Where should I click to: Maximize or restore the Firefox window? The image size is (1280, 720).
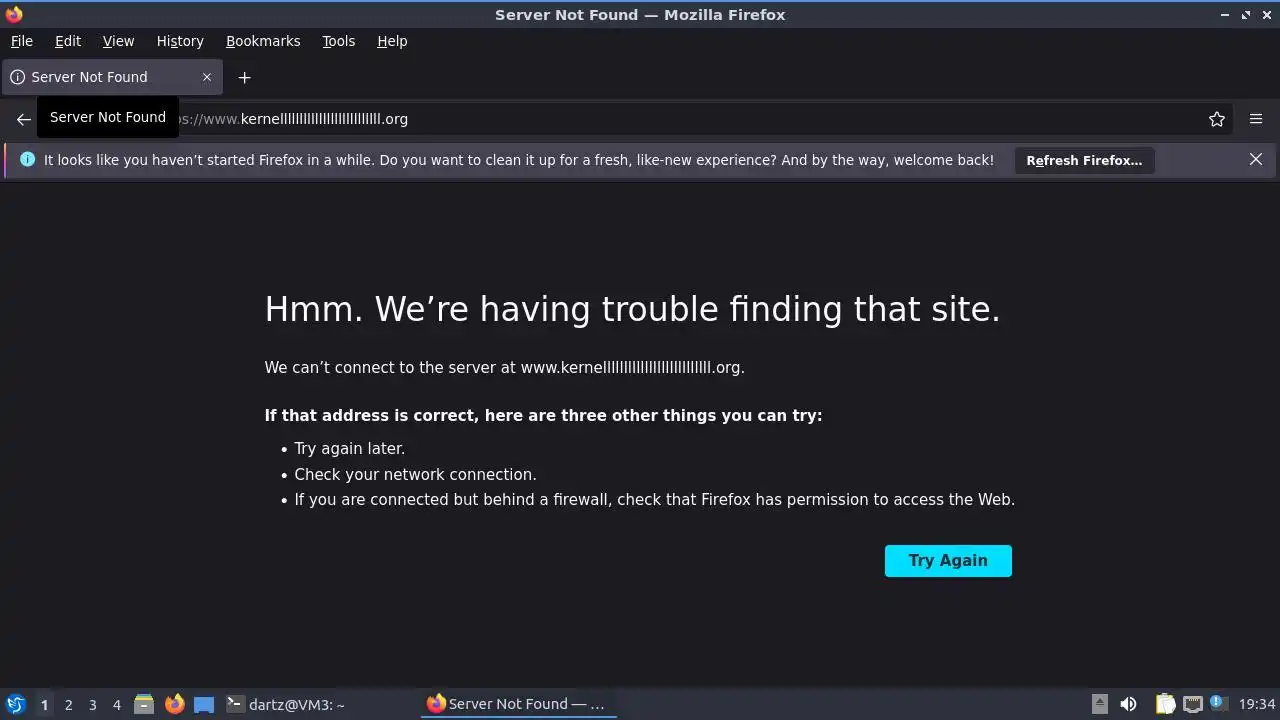1246,14
